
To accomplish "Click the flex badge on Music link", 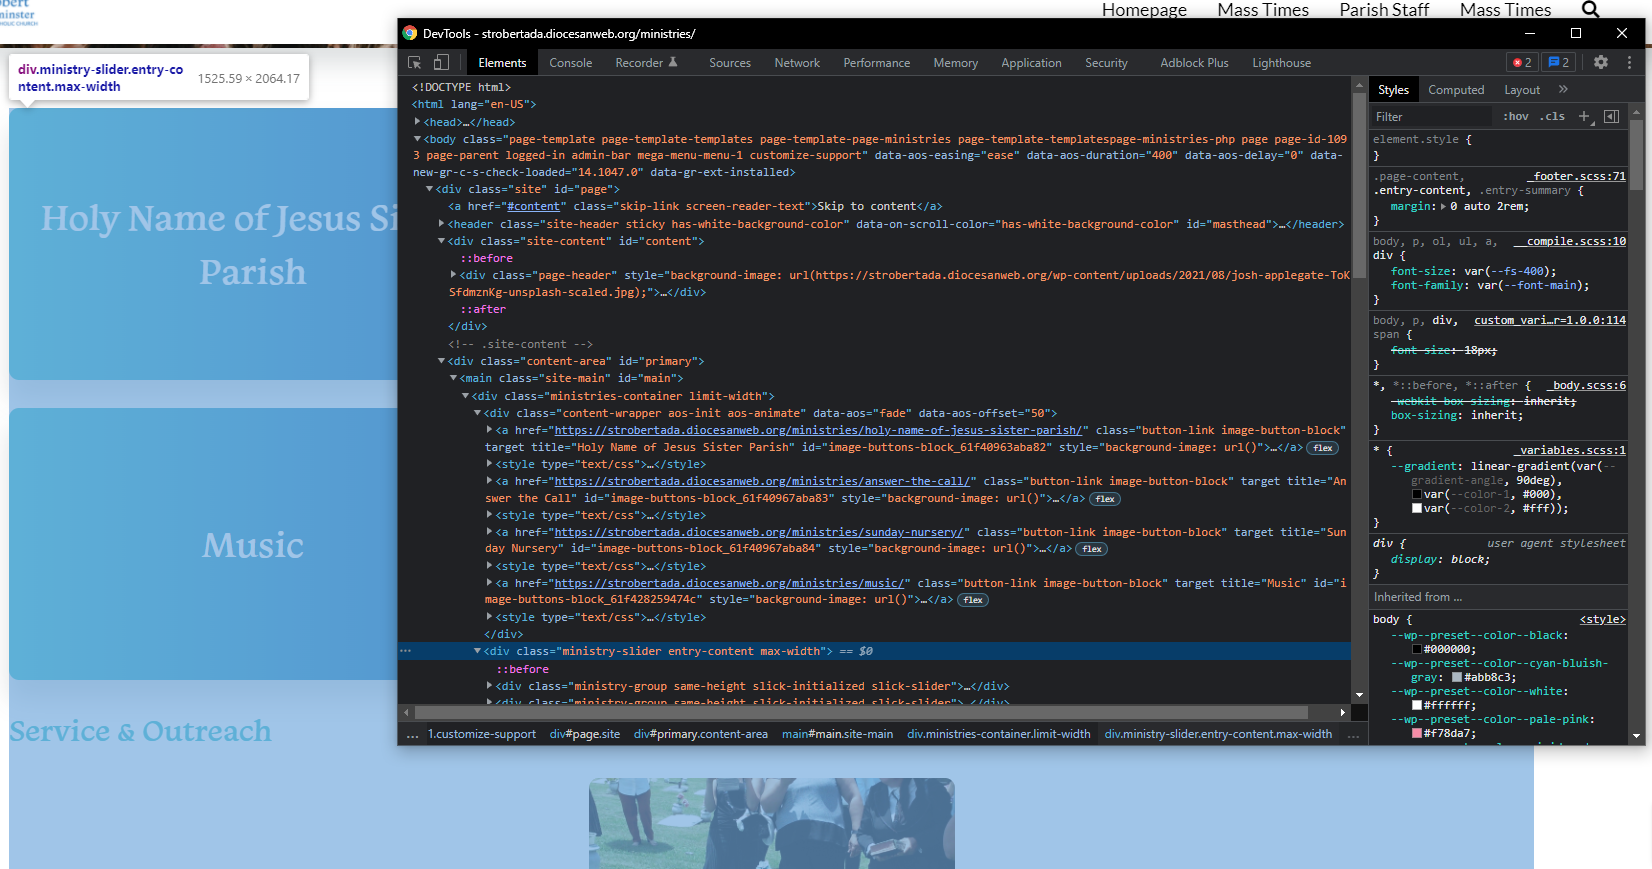I will 973,600.
